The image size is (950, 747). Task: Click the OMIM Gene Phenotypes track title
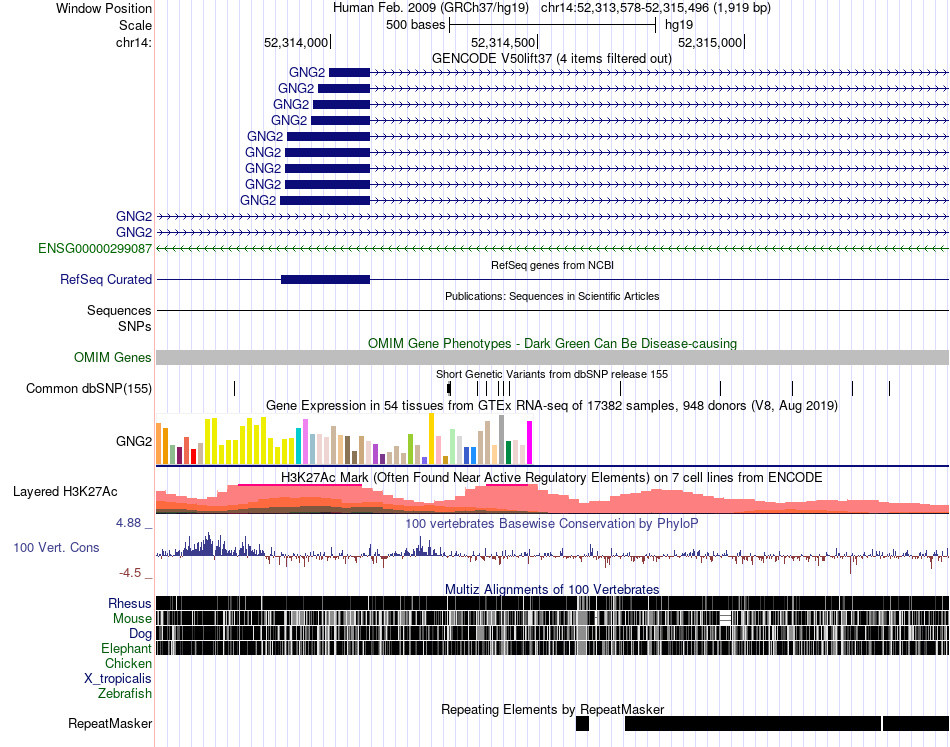(553, 344)
